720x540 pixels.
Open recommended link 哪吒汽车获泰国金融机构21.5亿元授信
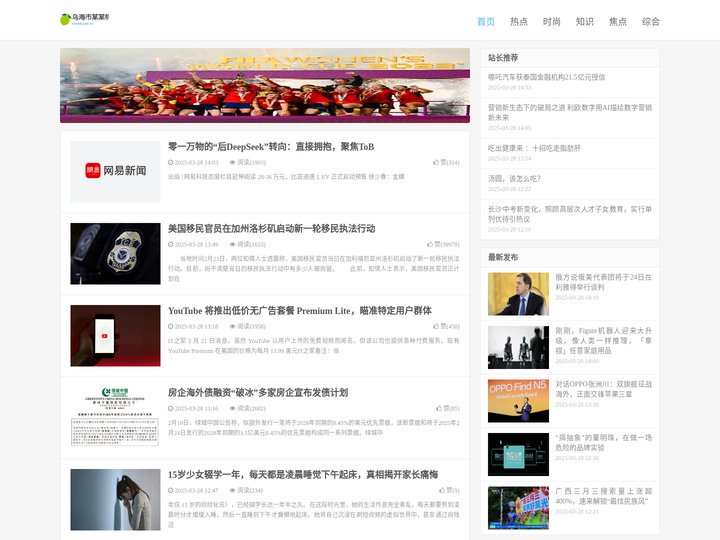pyautogui.click(x=546, y=77)
